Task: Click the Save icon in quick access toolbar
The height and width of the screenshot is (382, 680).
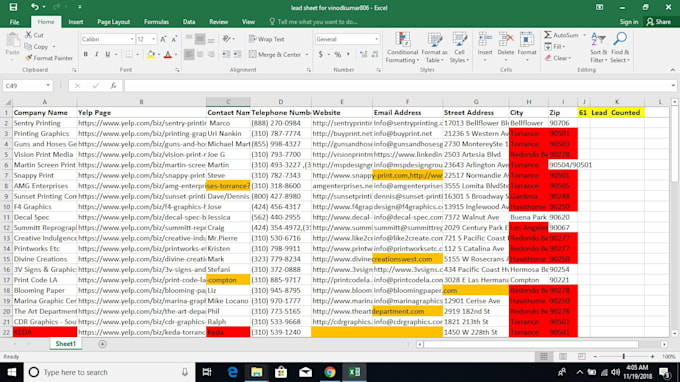Action: coord(13,7)
